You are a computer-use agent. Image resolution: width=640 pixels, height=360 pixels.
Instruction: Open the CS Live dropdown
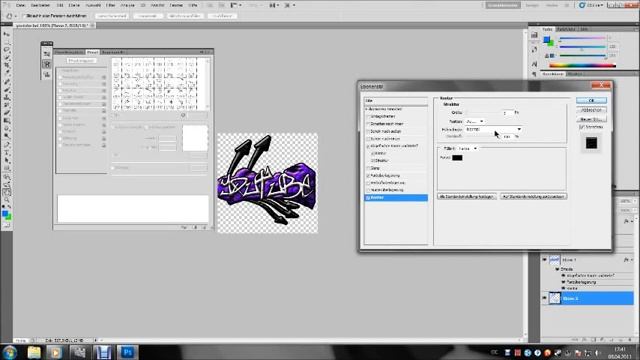click(591, 5)
